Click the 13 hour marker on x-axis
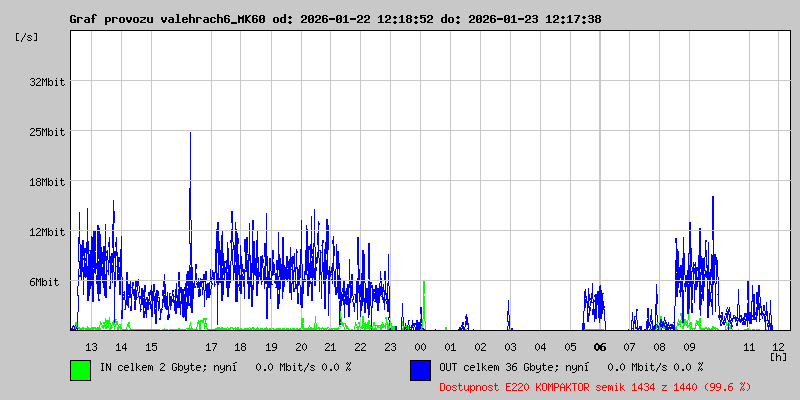The image size is (800, 400). [x=91, y=347]
